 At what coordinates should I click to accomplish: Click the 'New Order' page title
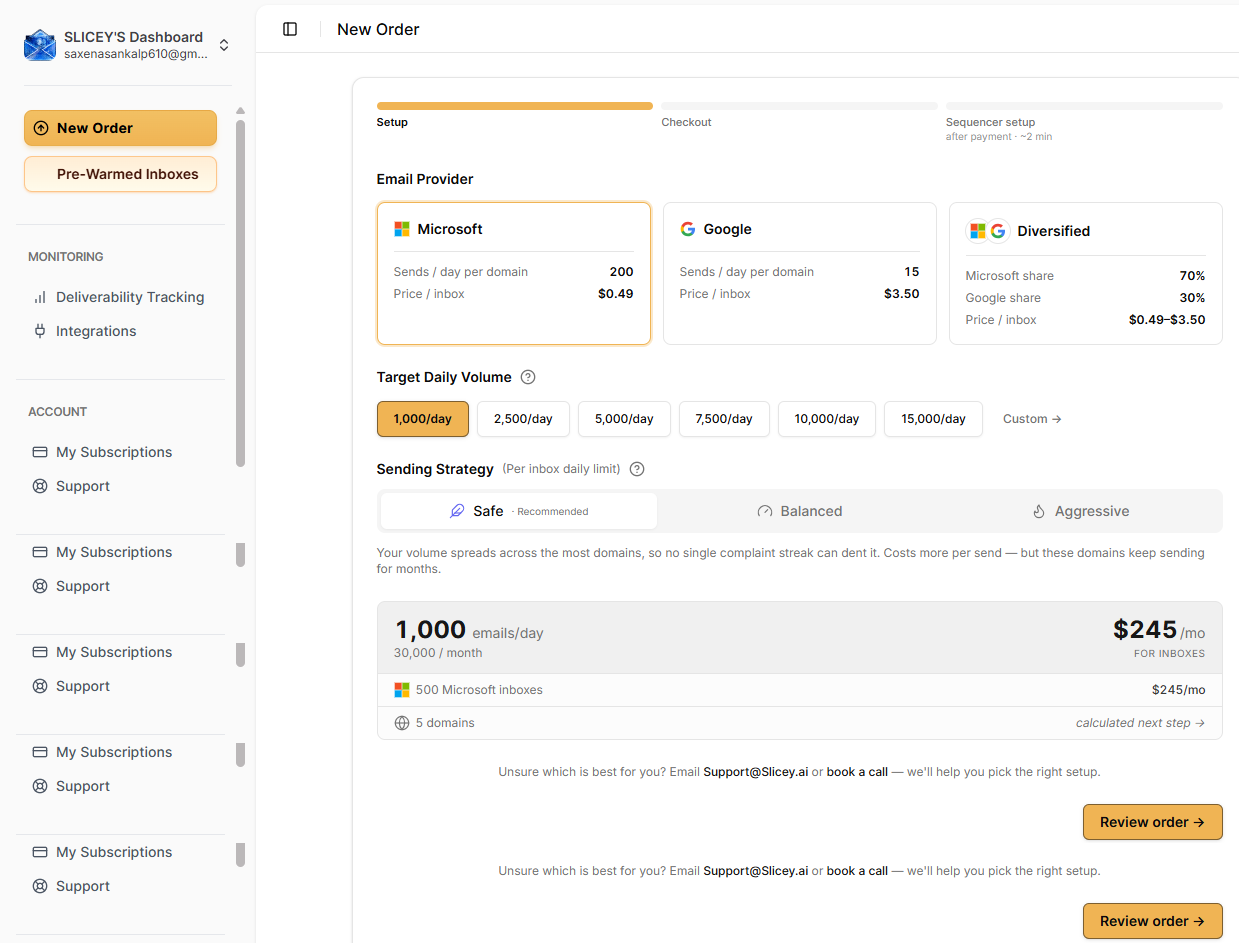pos(378,29)
